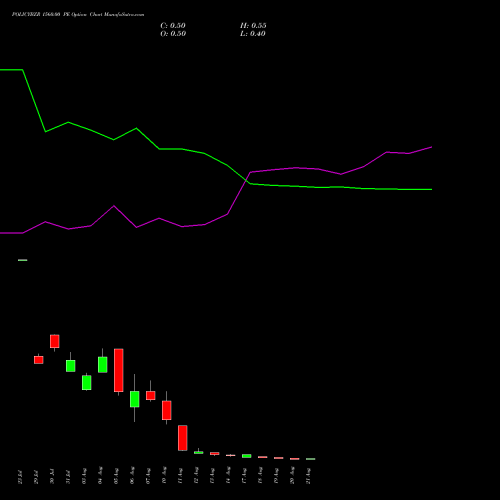Select the small green candle for 12 Aug
Screen dimensions: 500x500
coord(199,452)
